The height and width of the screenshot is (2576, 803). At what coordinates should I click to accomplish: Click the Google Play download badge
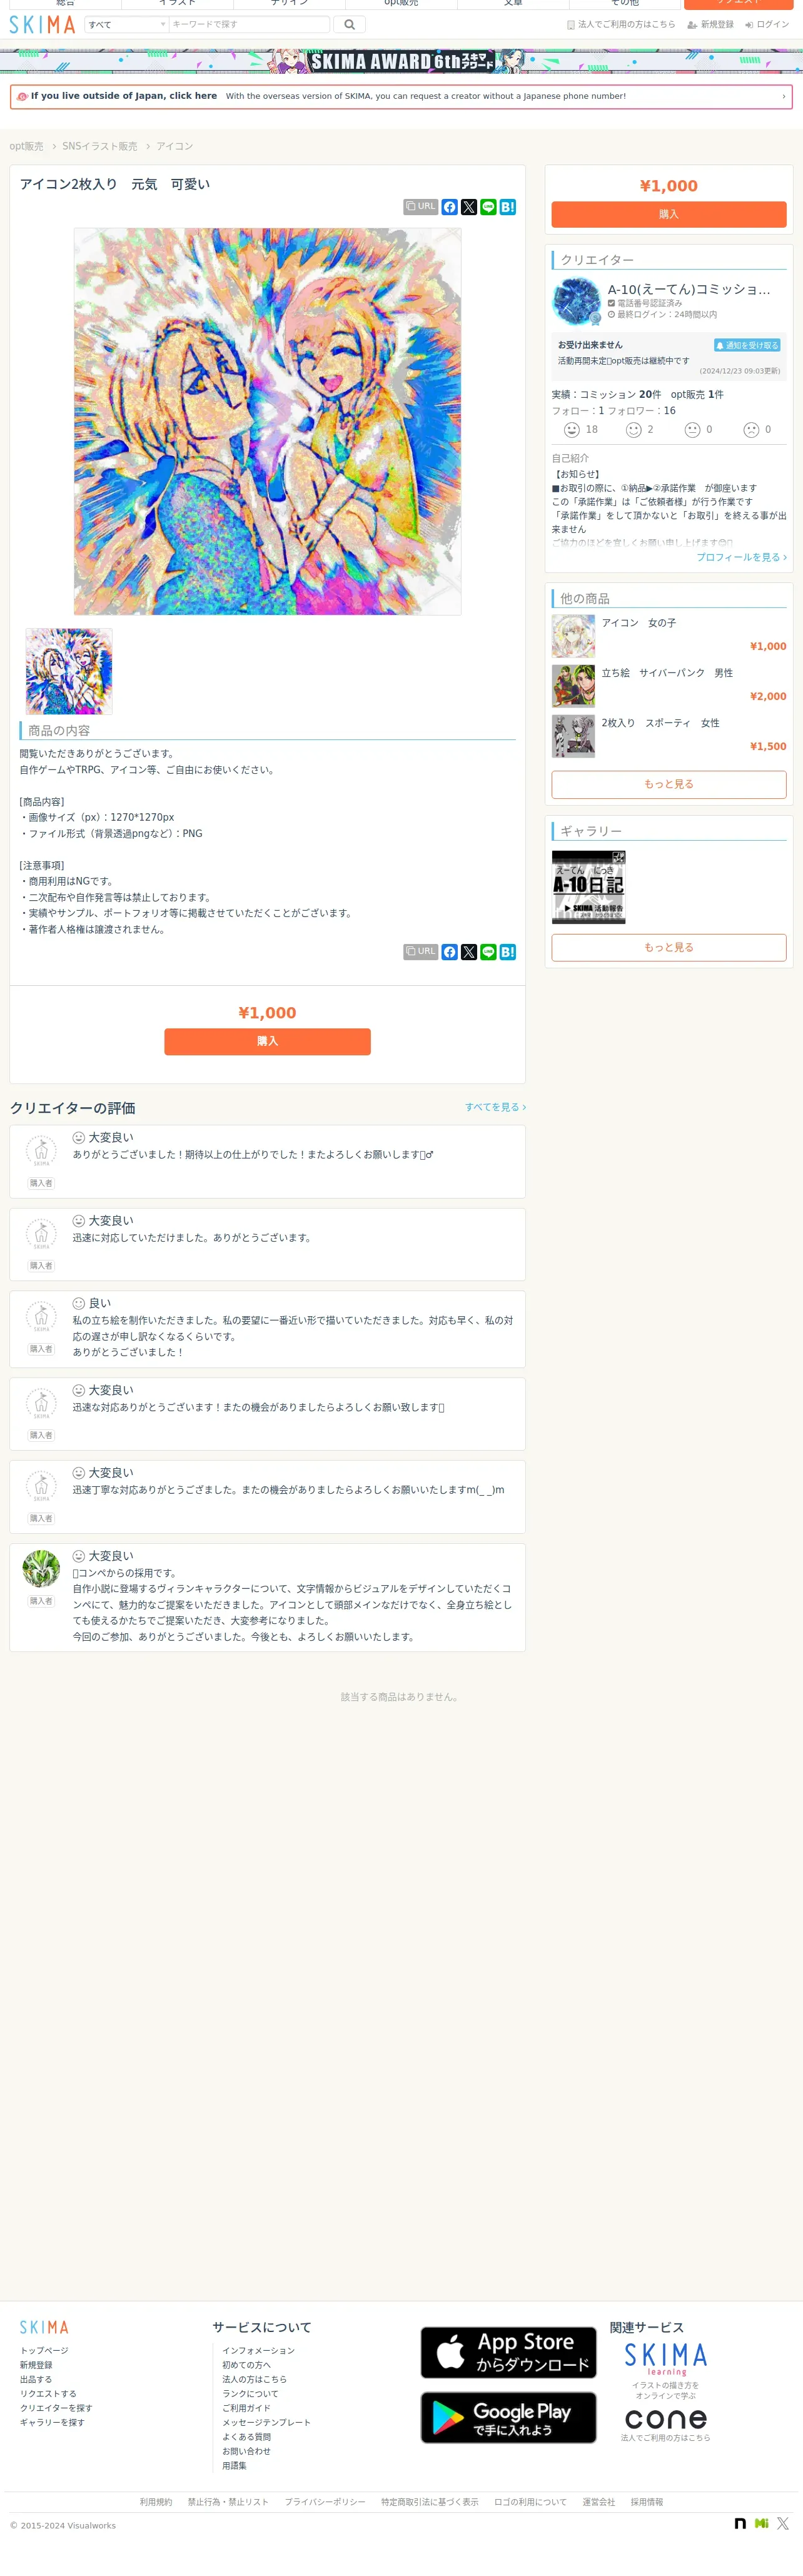tap(508, 2417)
